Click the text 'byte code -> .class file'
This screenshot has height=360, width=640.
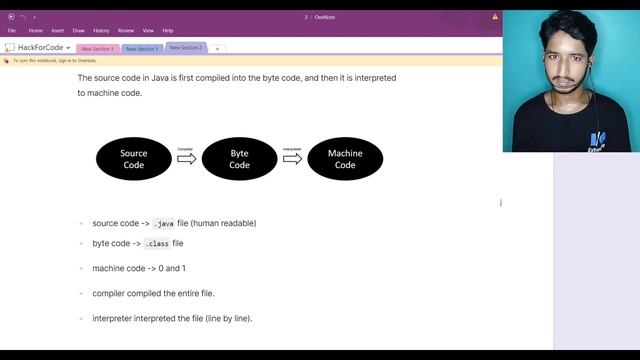click(138, 243)
